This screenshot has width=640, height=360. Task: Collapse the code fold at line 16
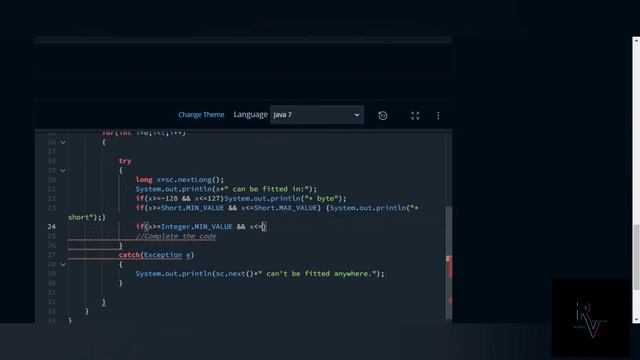[63, 142]
